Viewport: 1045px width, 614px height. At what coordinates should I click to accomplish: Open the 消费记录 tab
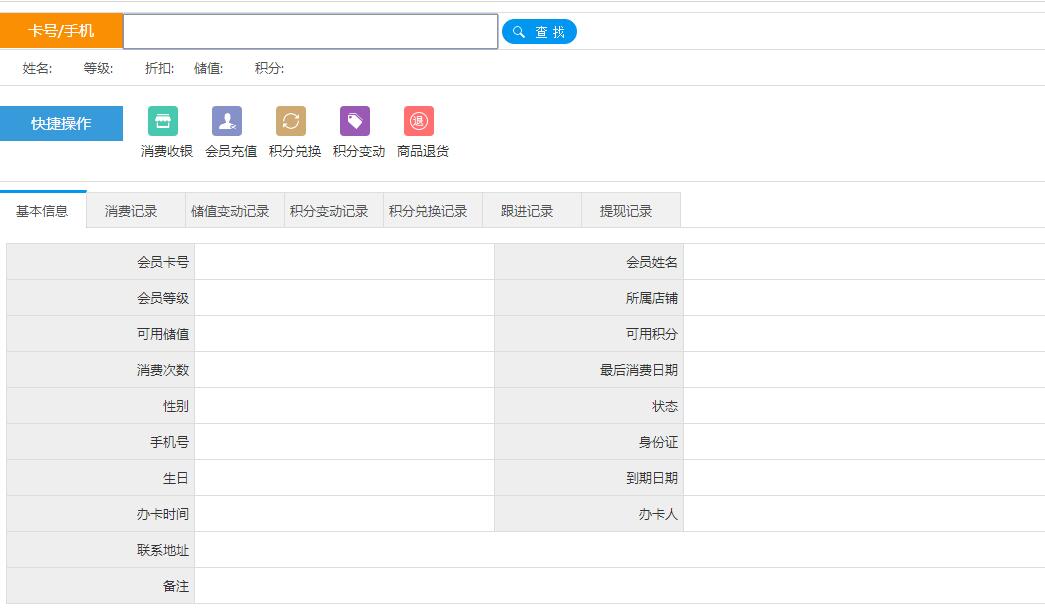coord(131,211)
